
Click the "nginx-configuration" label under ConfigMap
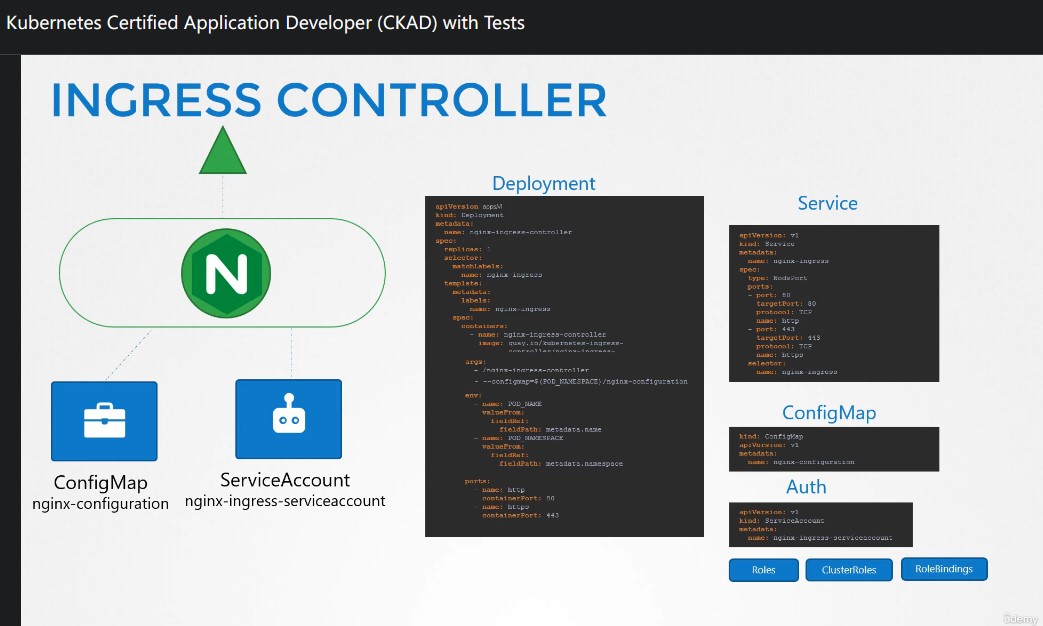point(100,504)
